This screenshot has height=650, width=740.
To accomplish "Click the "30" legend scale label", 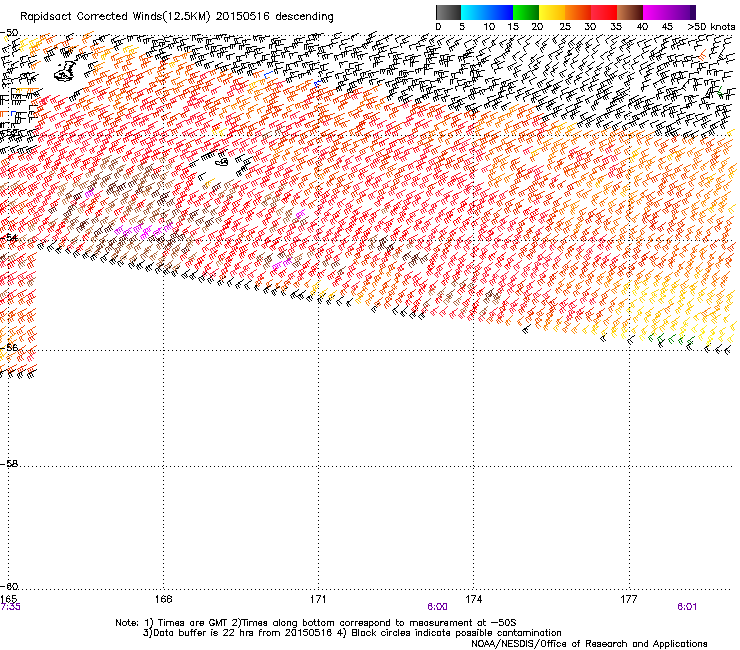I will 590,27.
